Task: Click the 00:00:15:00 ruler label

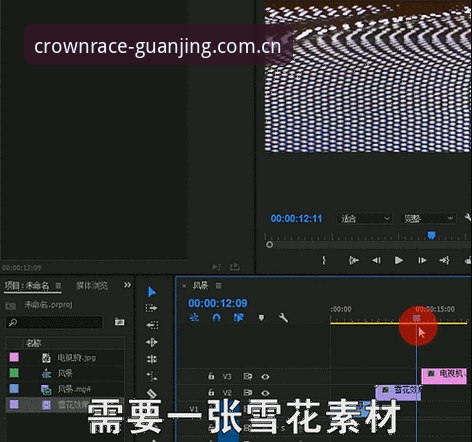Action: tap(435, 309)
